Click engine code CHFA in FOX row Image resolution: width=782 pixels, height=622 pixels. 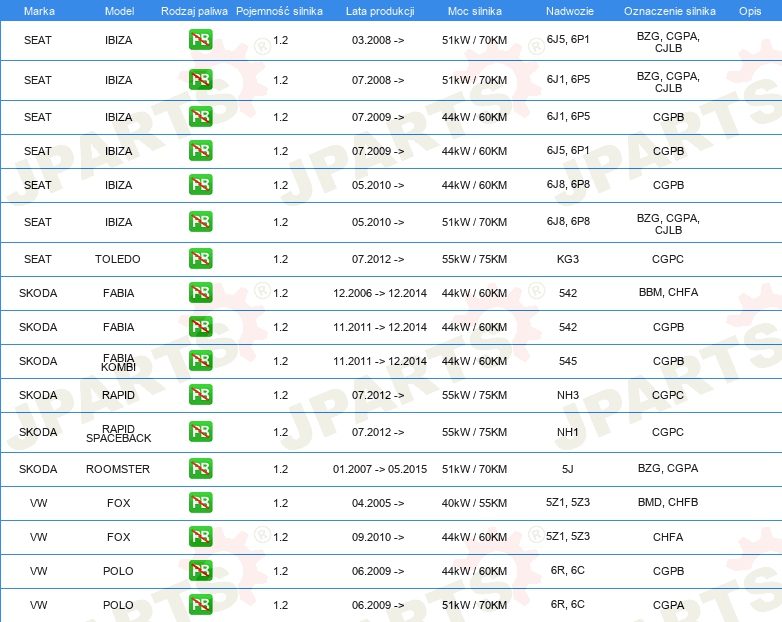(668, 537)
